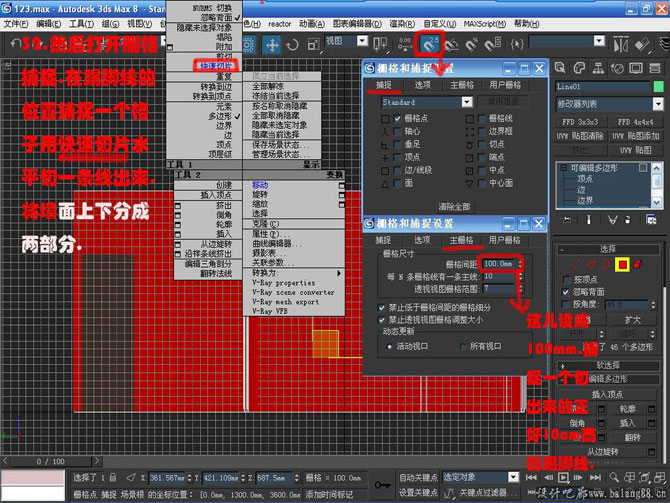Click the Line01 object color swatch
This screenshot has height=503, width=670.
click(658, 86)
